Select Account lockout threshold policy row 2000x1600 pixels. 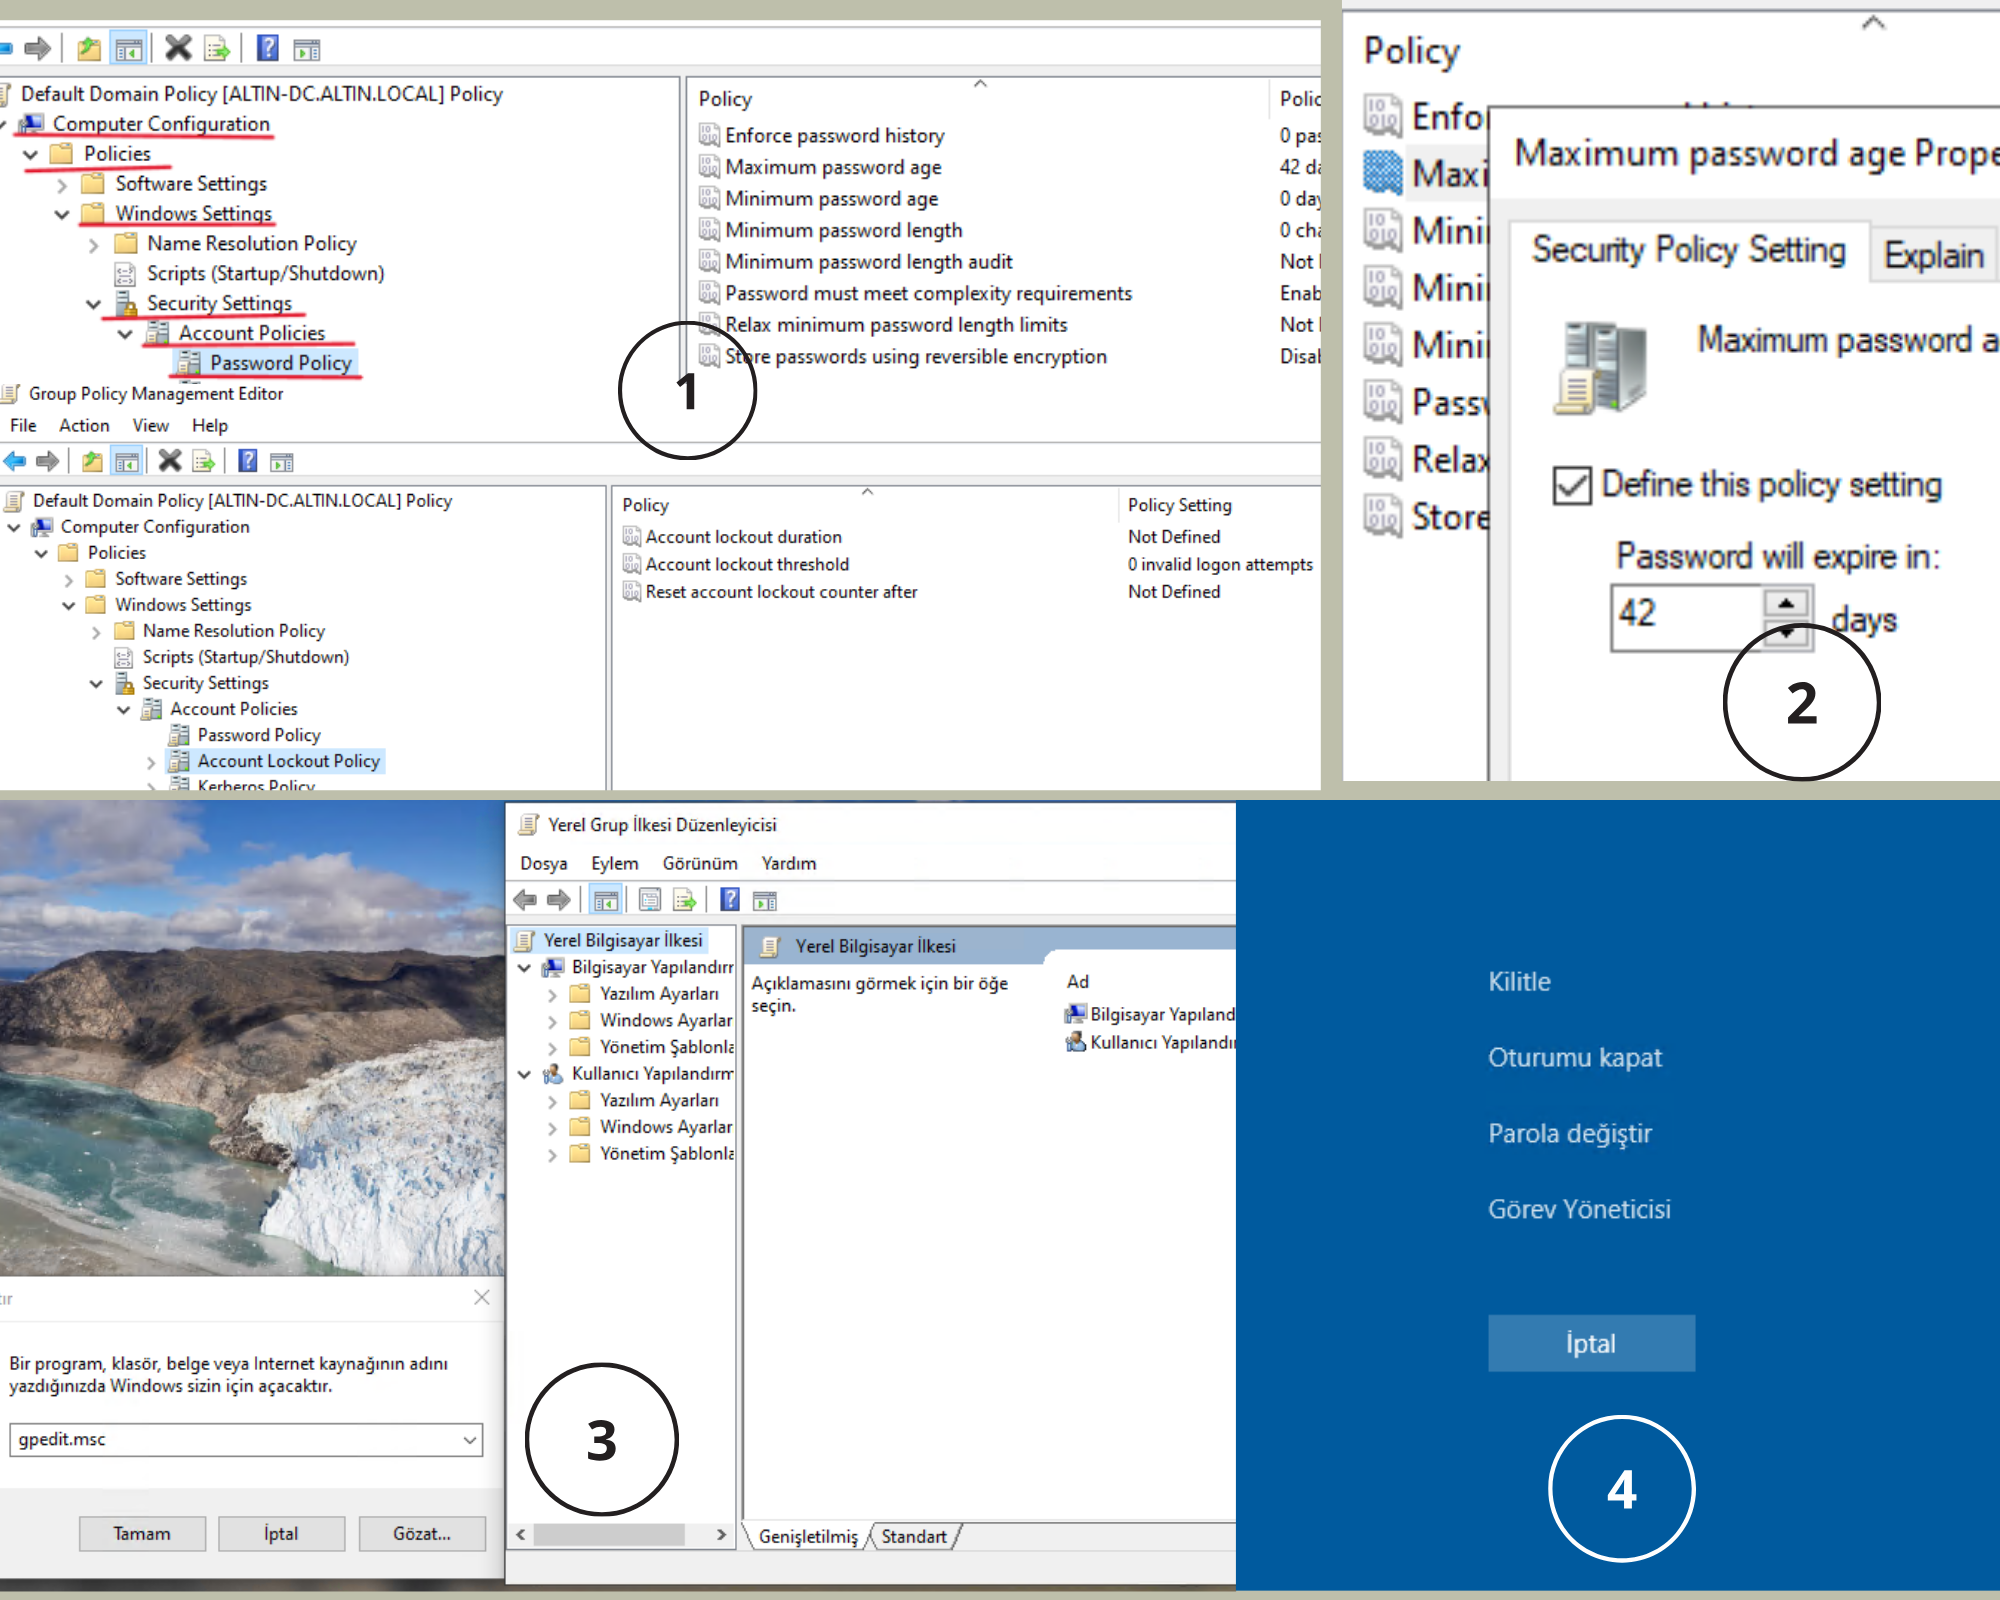click(x=747, y=564)
